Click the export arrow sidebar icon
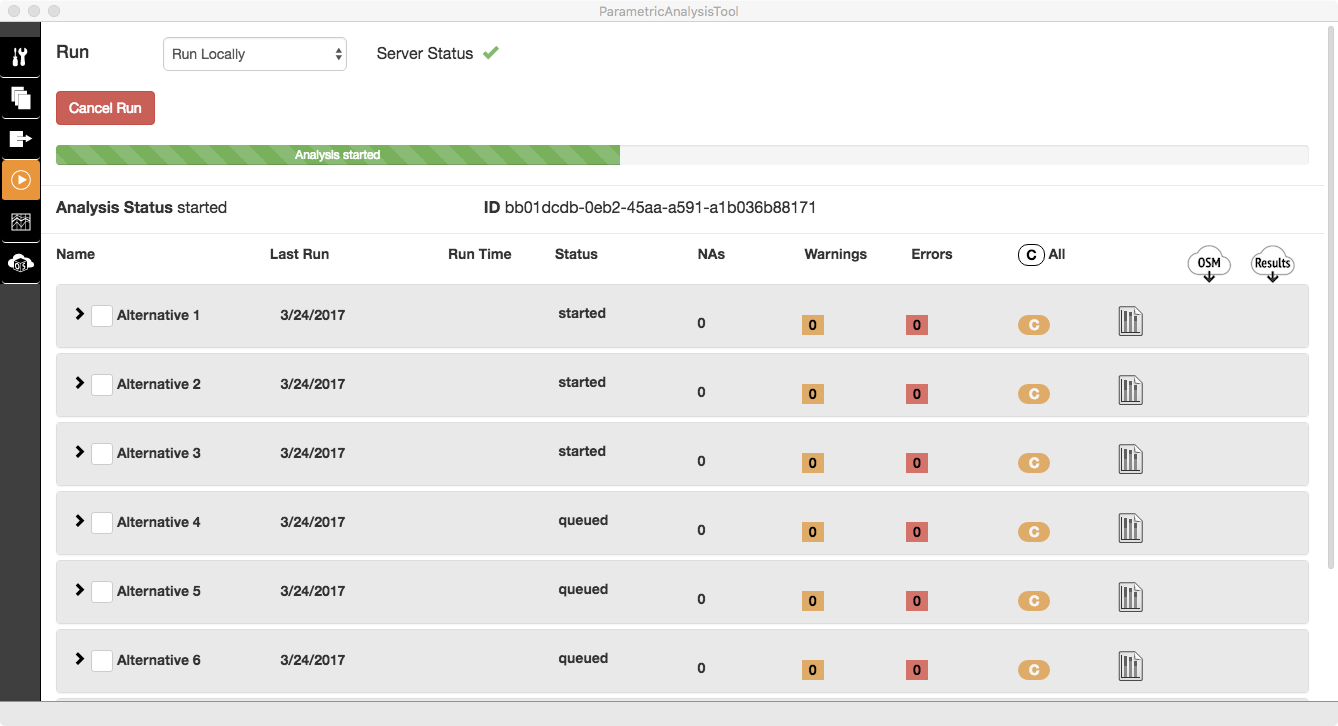Viewport: 1338px width, 726px height. pyautogui.click(x=20, y=139)
